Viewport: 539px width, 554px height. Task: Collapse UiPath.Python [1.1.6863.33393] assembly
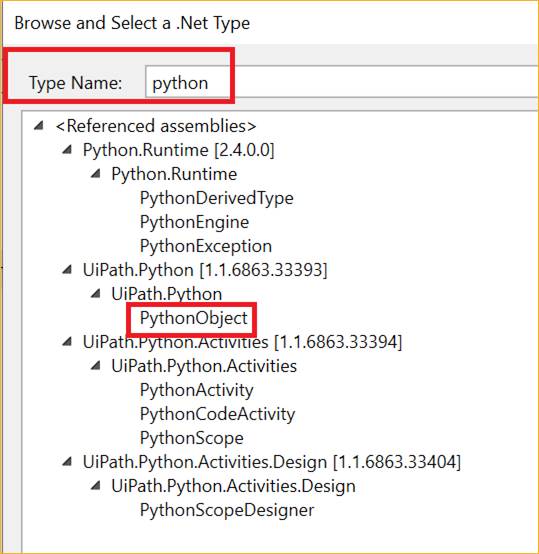67,270
